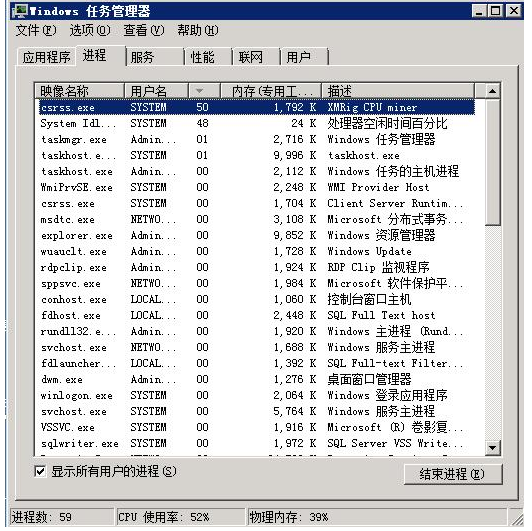Select the fdlauncher... process
Screen dimensions: 532x531
[257, 363]
